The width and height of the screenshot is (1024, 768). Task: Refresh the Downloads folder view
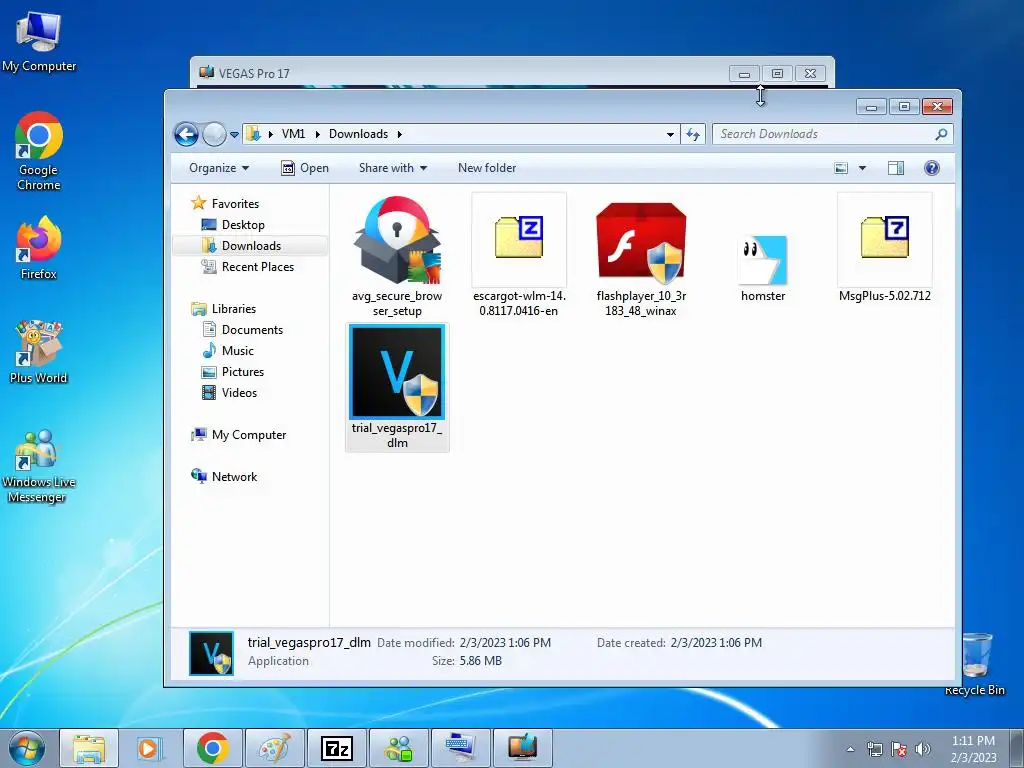[692, 135]
